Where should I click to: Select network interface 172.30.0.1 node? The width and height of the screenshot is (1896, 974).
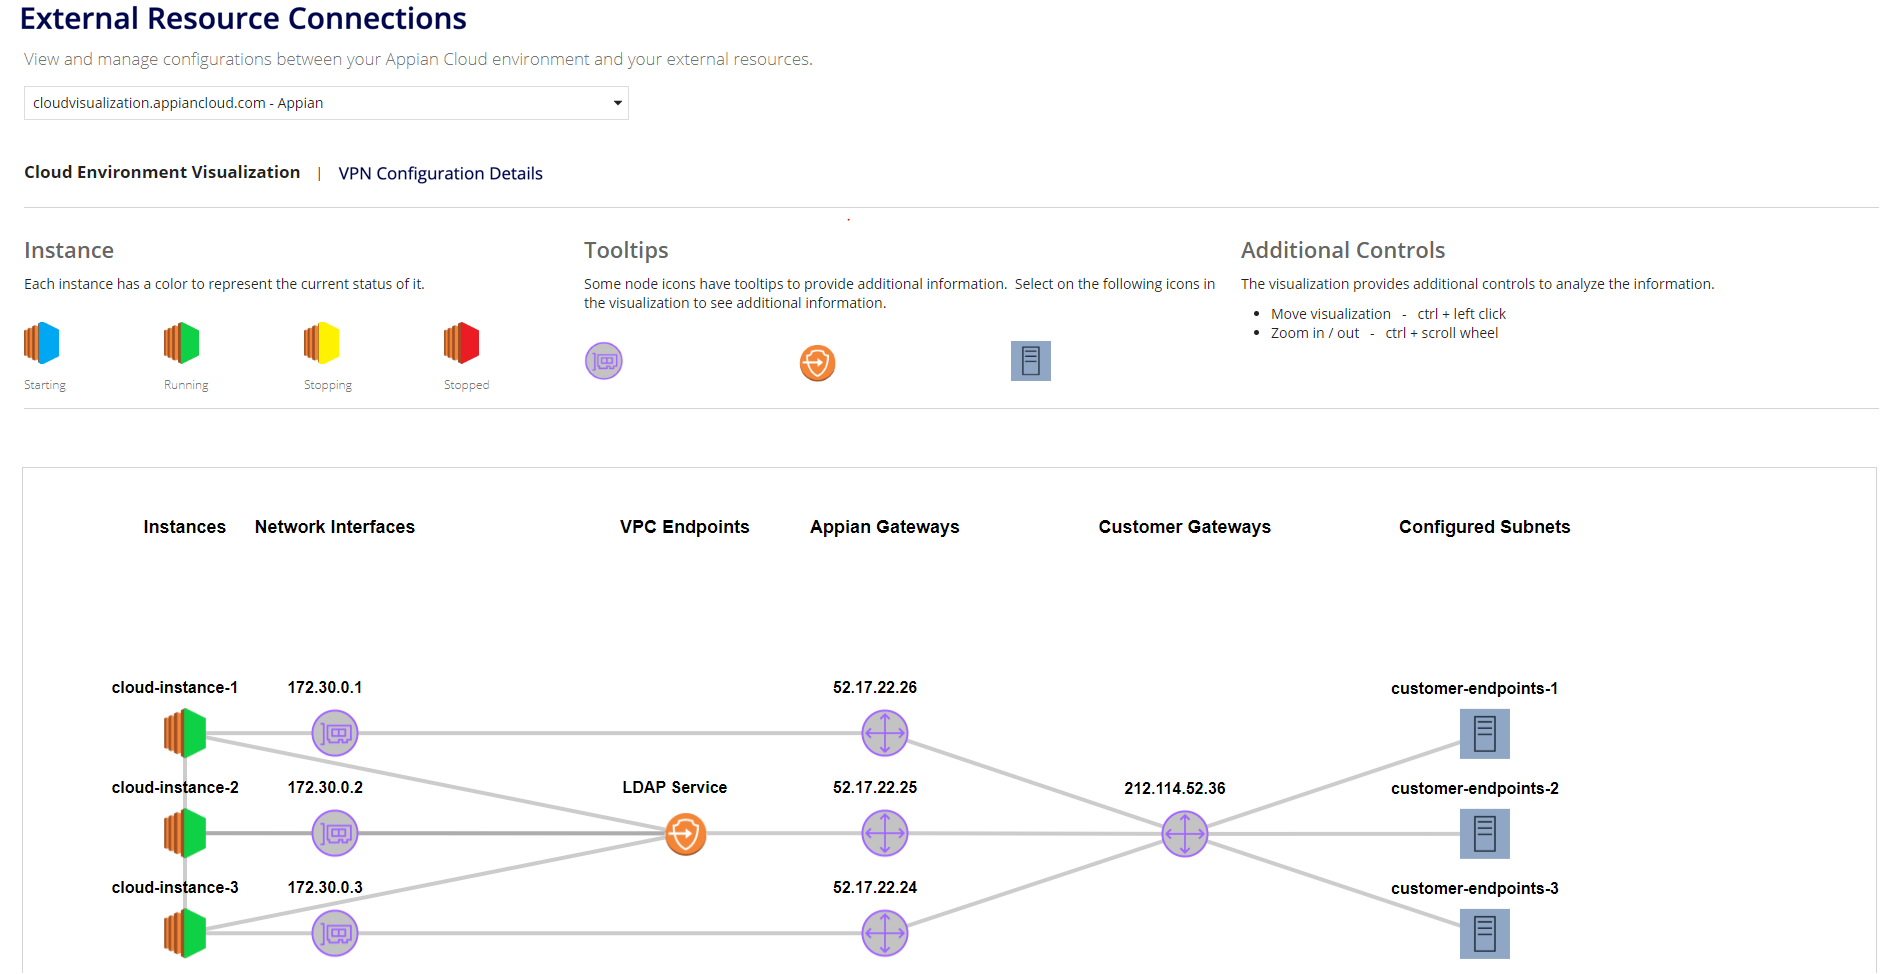pos(335,733)
